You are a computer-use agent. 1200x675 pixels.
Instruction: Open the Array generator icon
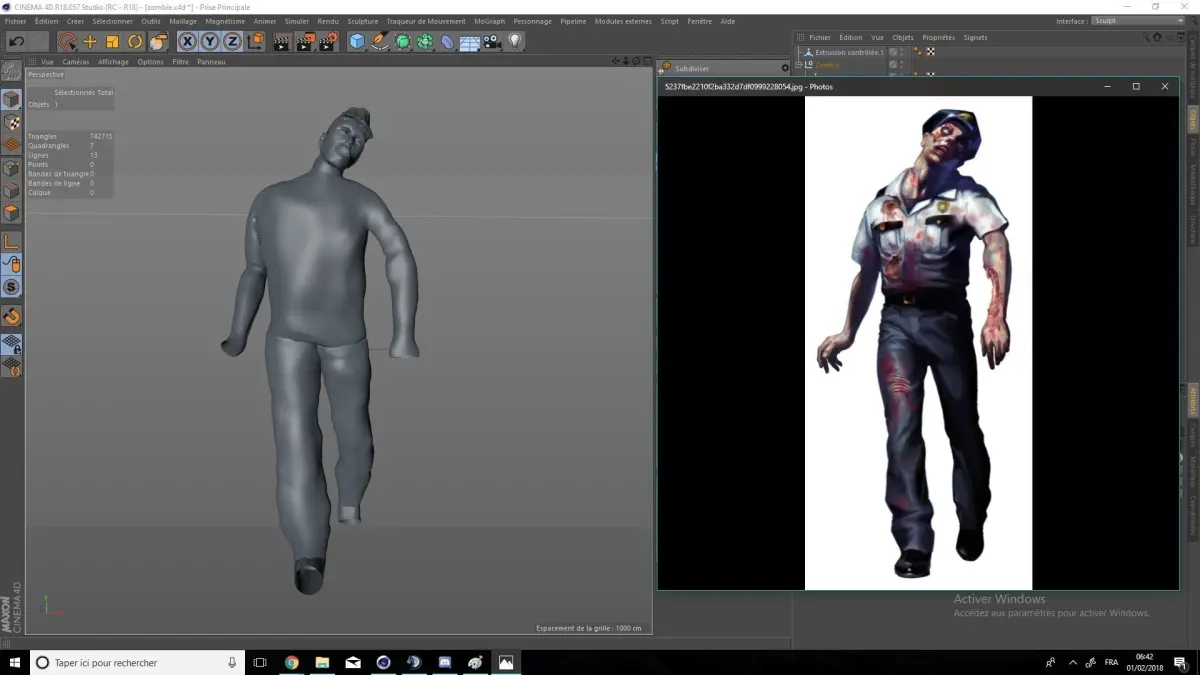click(425, 41)
